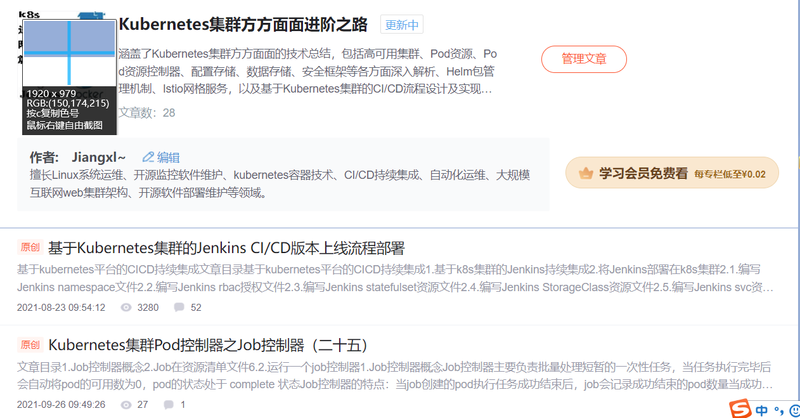Click the 编辑 link next to the author

pos(168,157)
